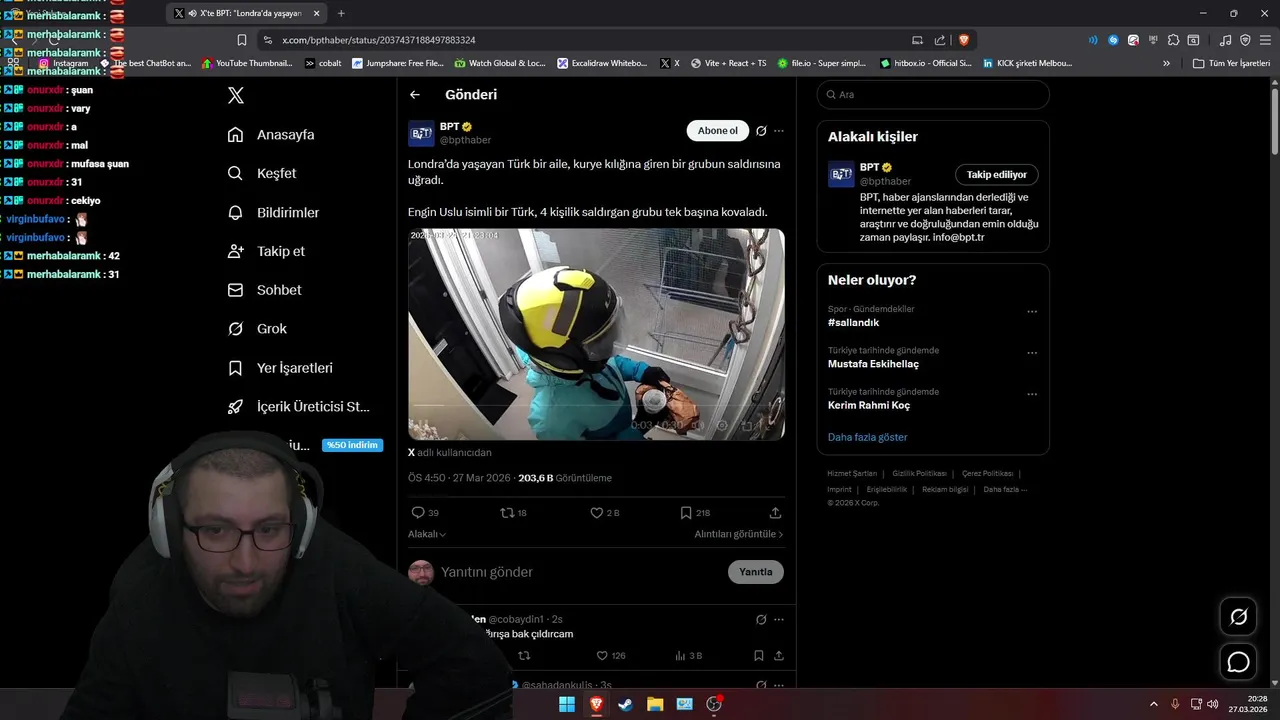Click Grok icon on BPT post header

(761, 131)
